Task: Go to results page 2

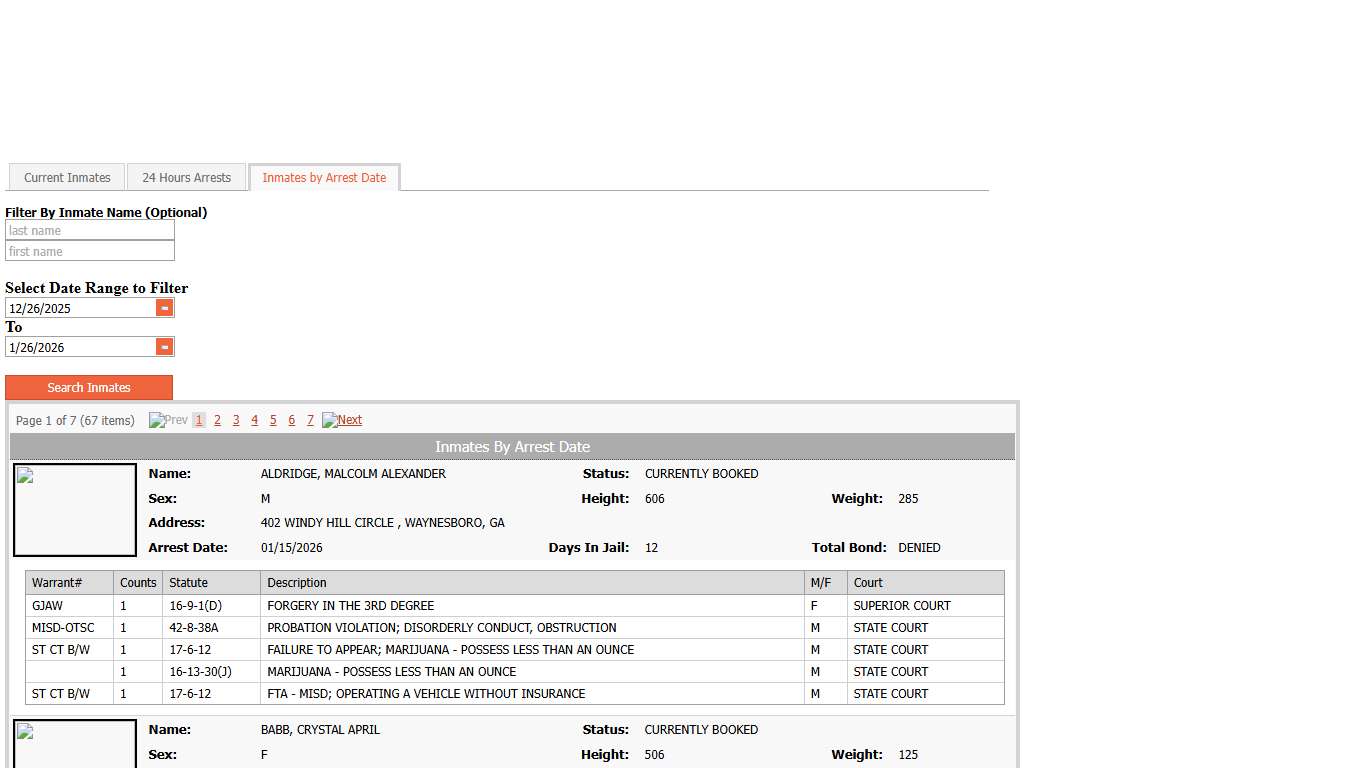Action: [217, 420]
